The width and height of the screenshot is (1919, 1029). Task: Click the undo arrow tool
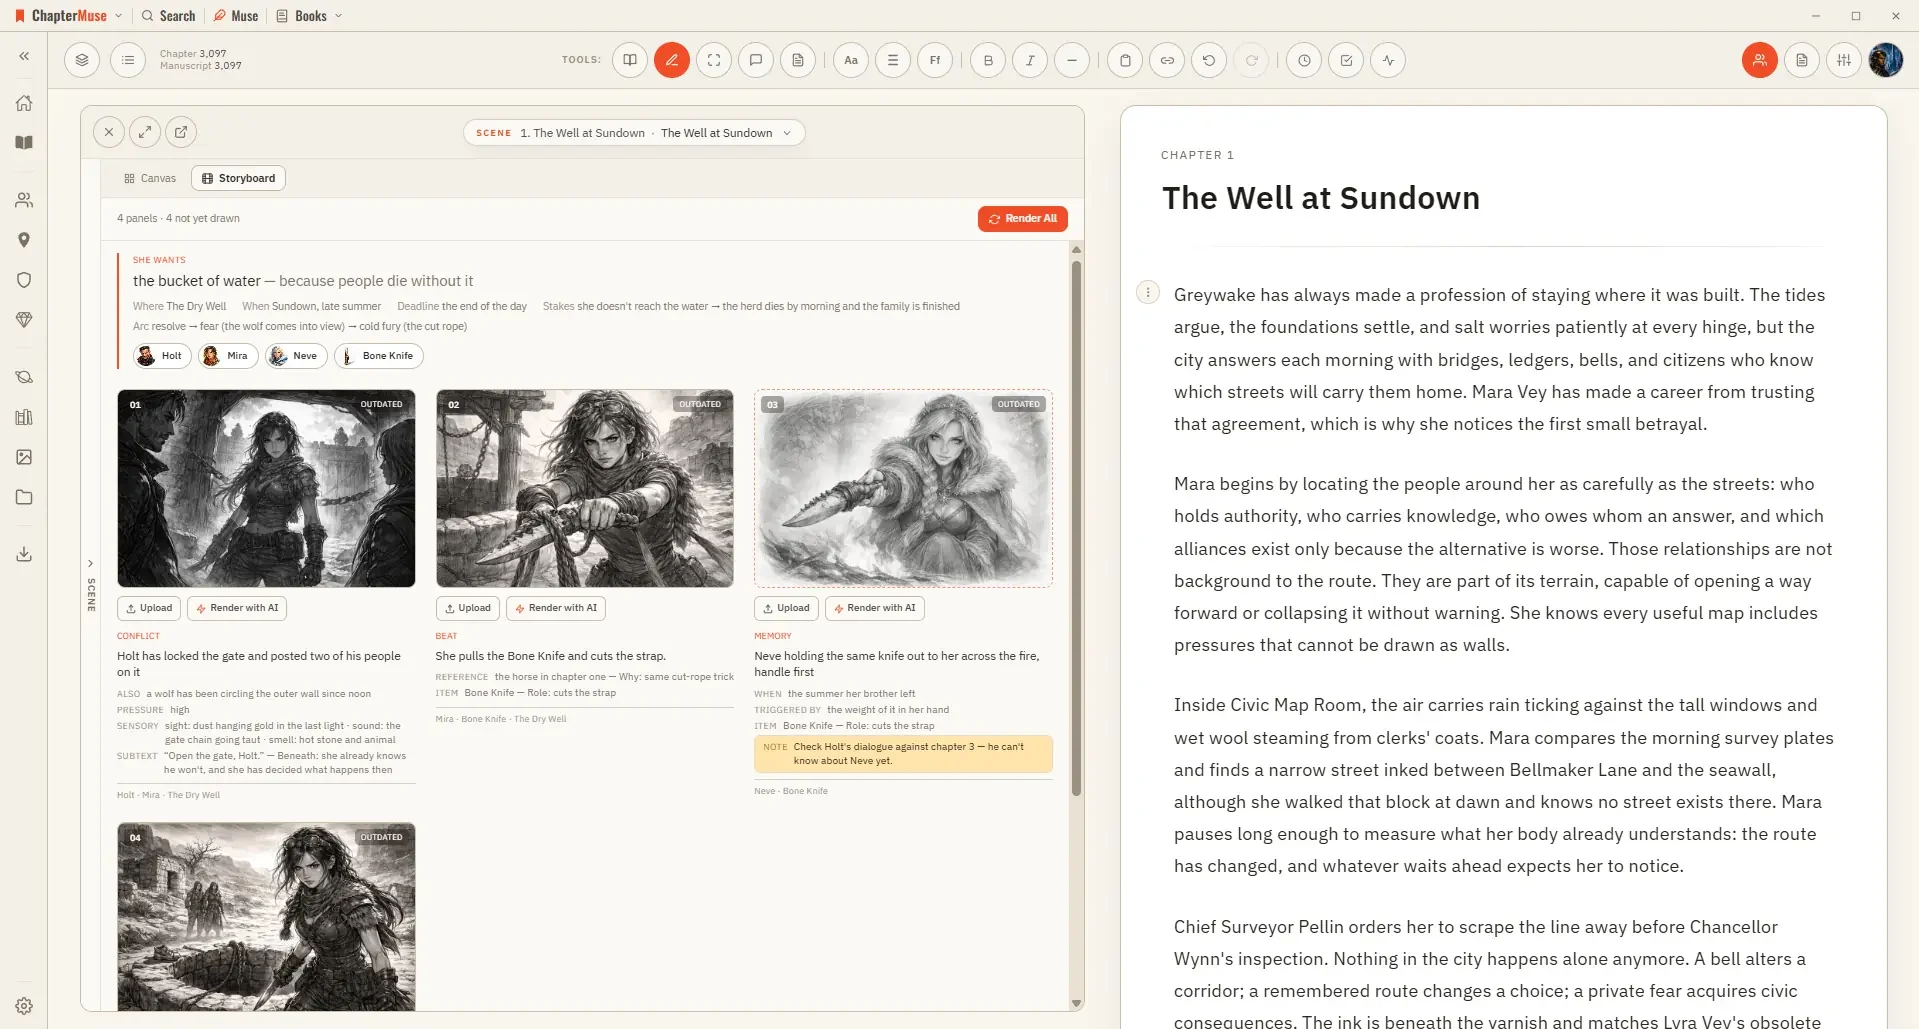[x=1209, y=60]
